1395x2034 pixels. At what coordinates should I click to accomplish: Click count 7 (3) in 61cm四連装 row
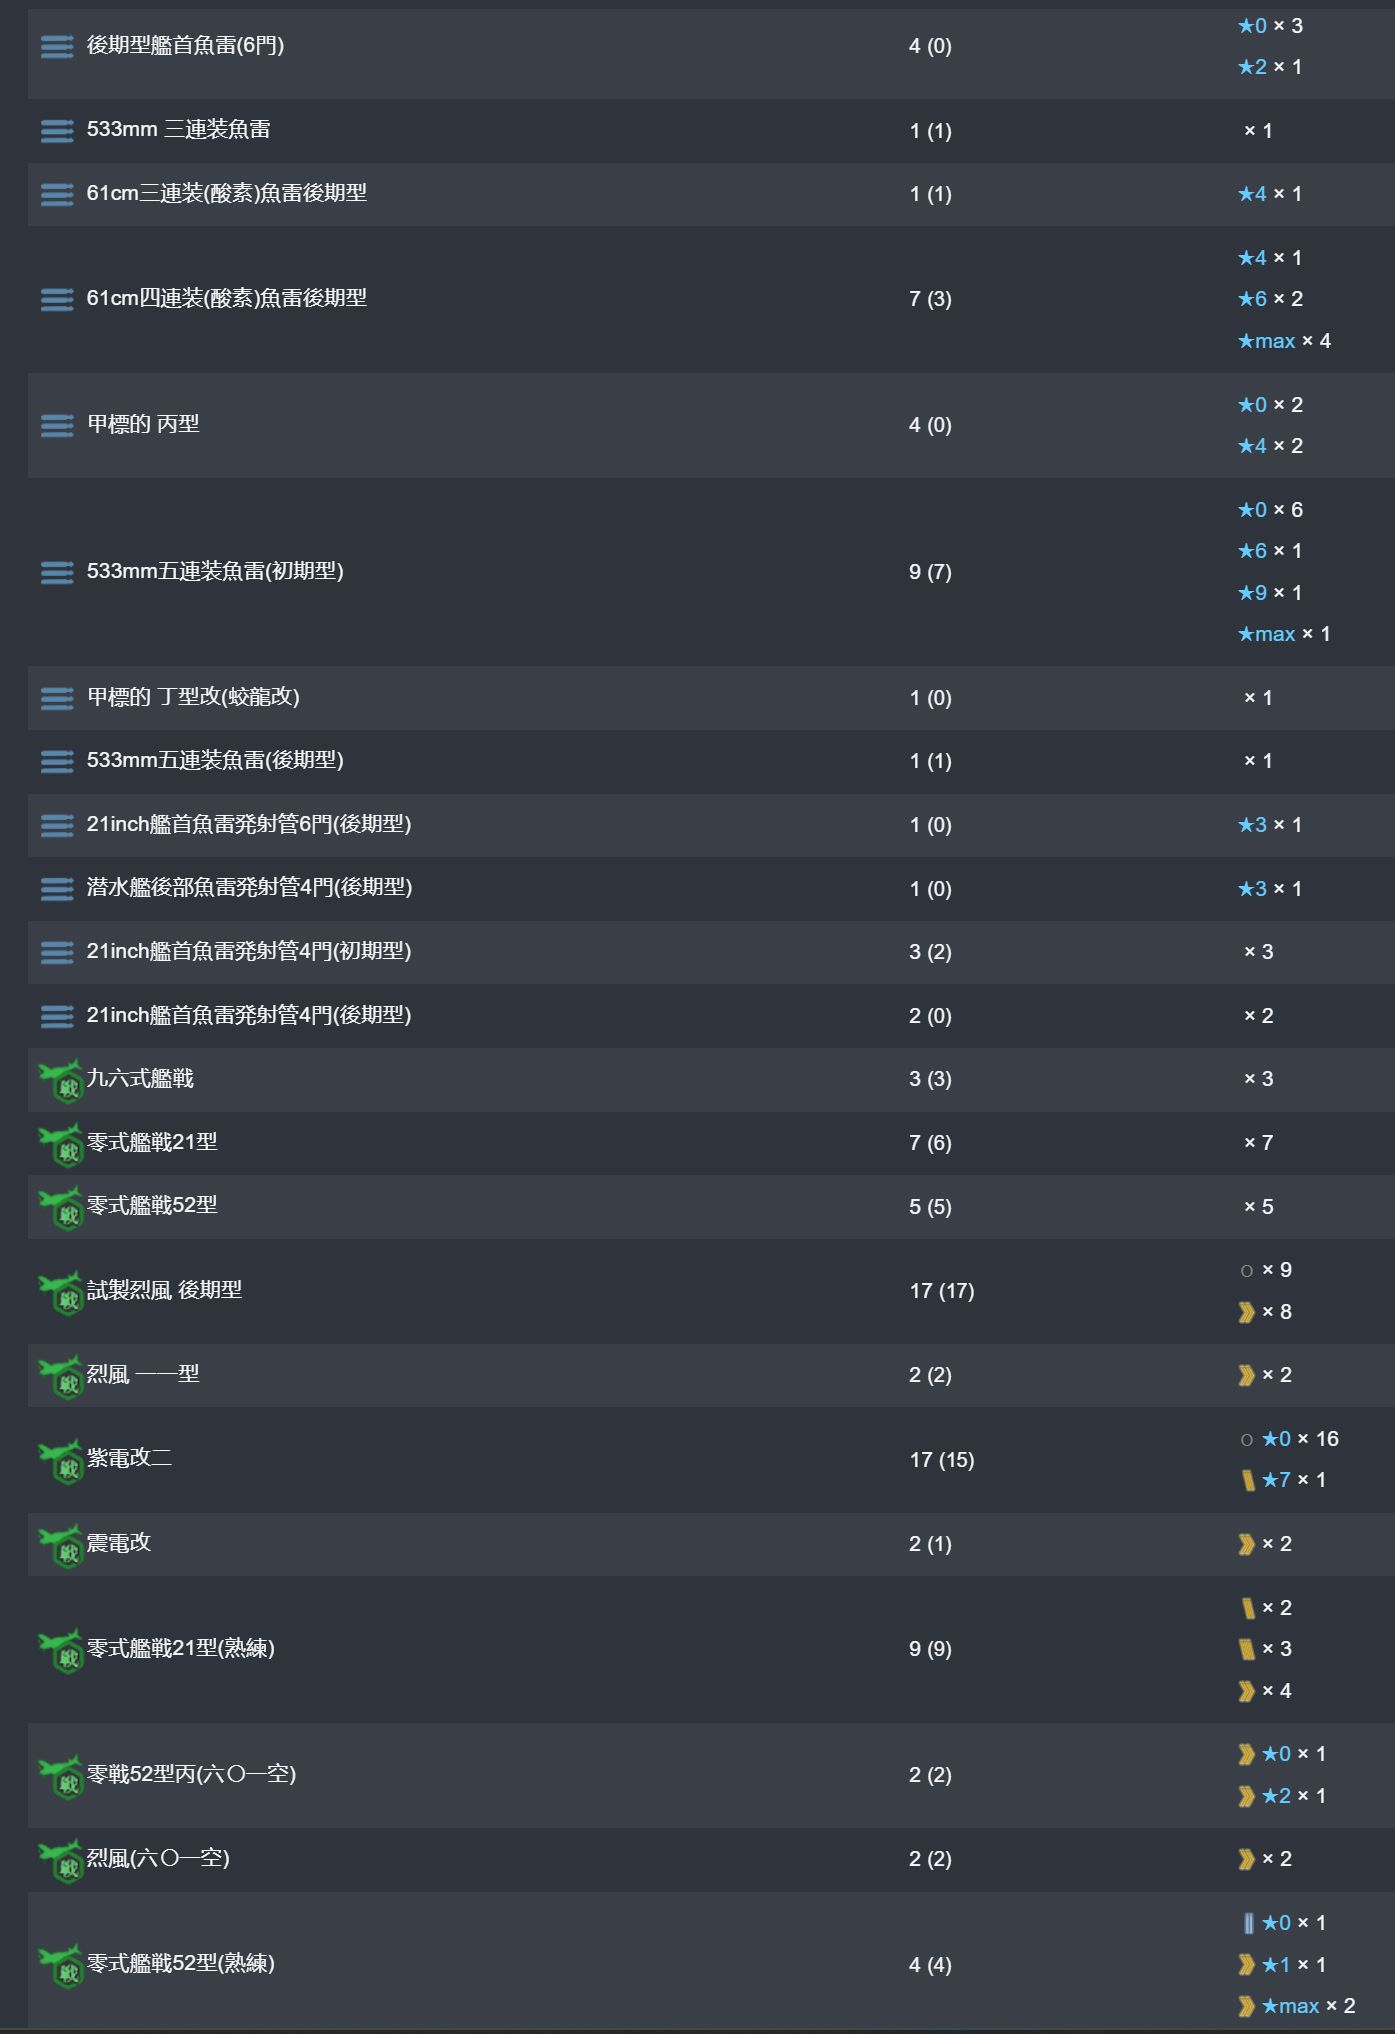930,299
